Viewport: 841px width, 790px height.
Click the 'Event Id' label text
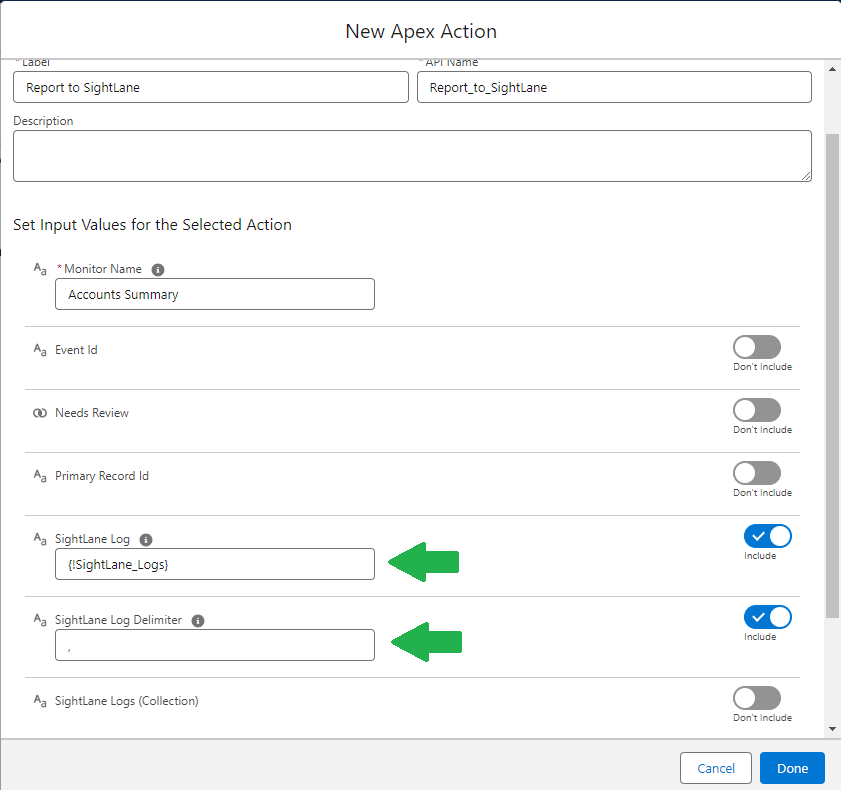click(76, 350)
